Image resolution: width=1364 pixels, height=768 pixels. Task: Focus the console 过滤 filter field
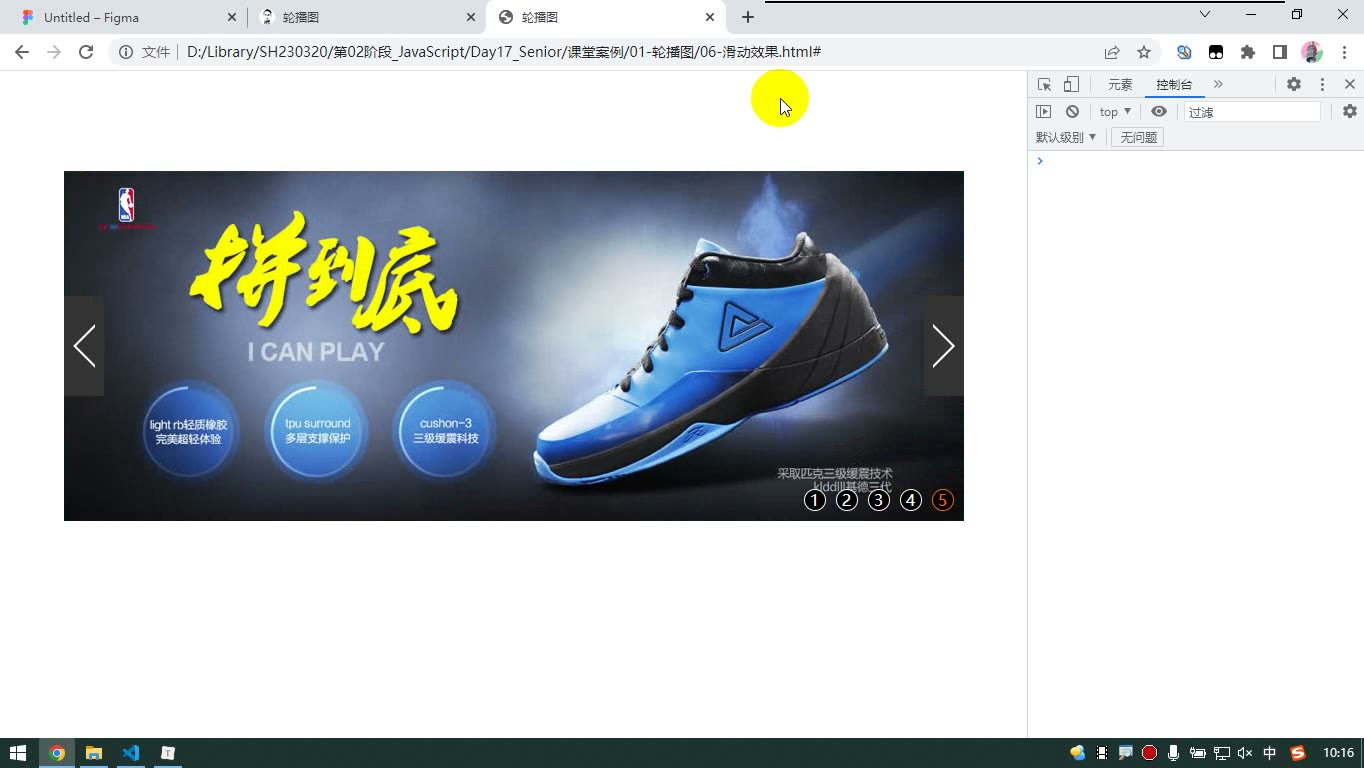[x=1252, y=112]
